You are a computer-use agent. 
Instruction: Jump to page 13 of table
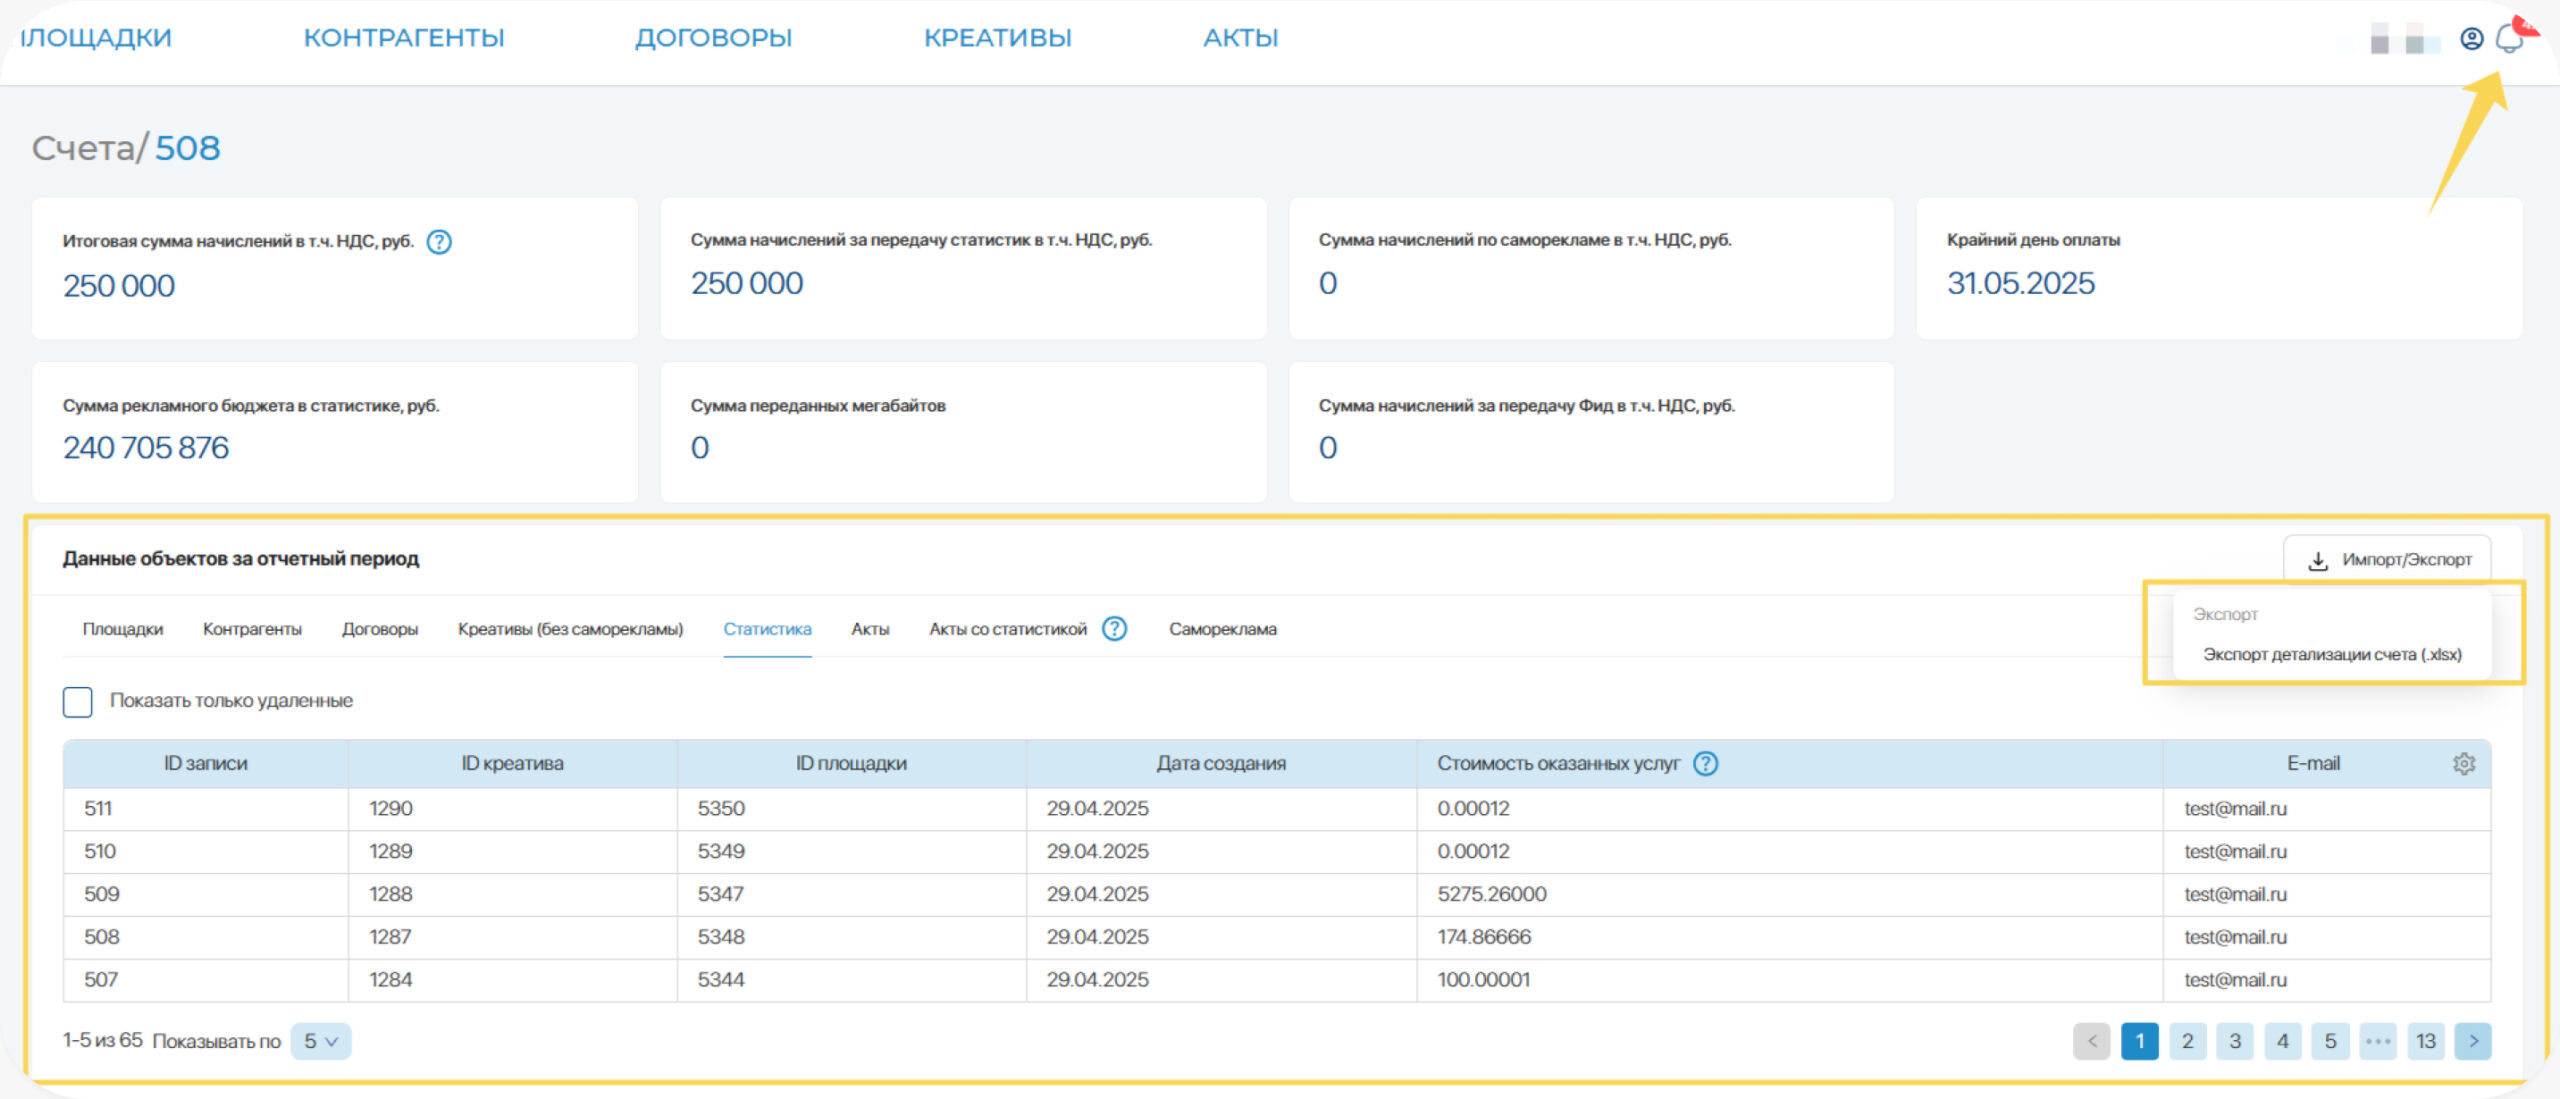[x=2425, y=1041]
